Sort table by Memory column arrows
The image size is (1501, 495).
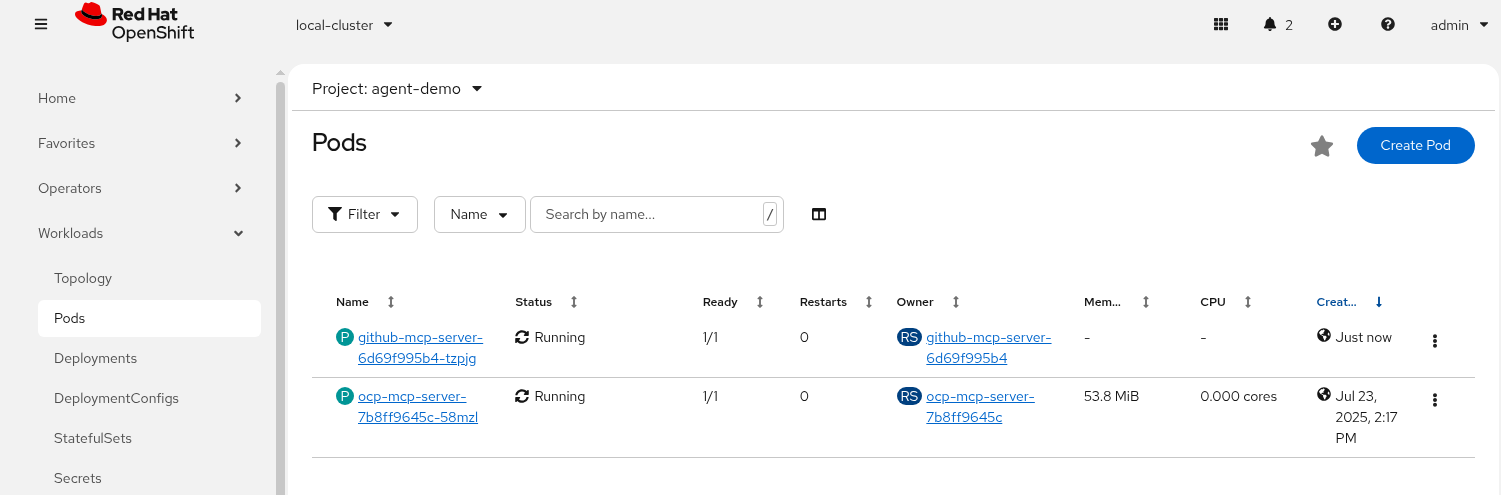pos(1146,302)
